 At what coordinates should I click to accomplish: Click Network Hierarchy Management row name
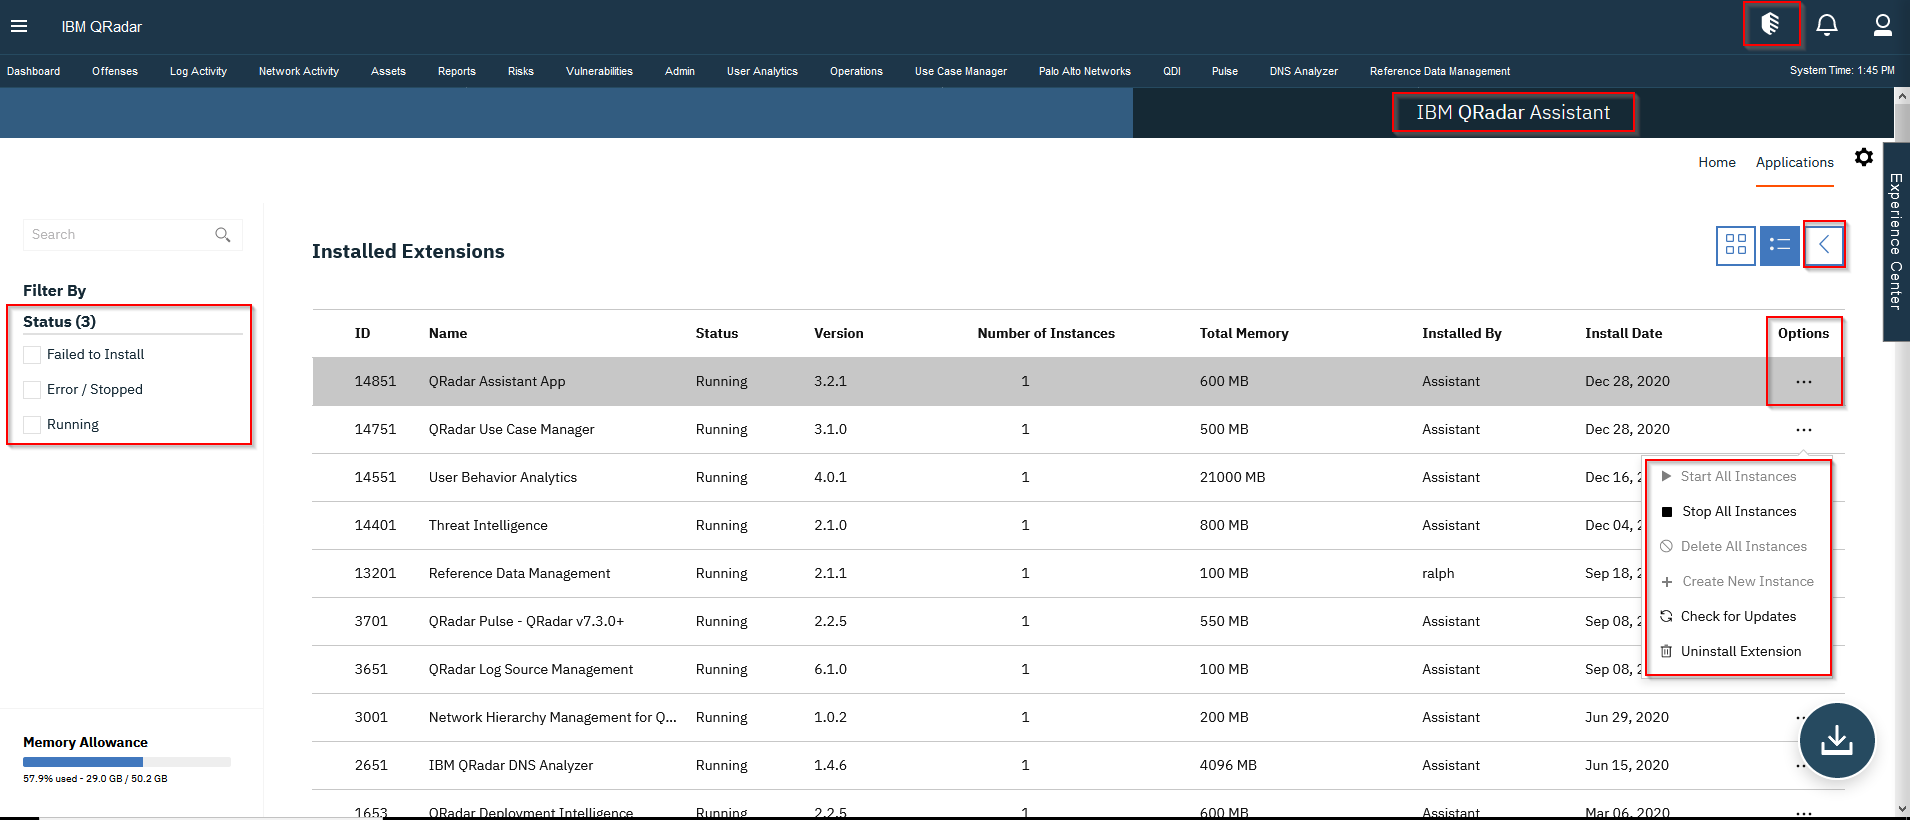pos(553,717)
